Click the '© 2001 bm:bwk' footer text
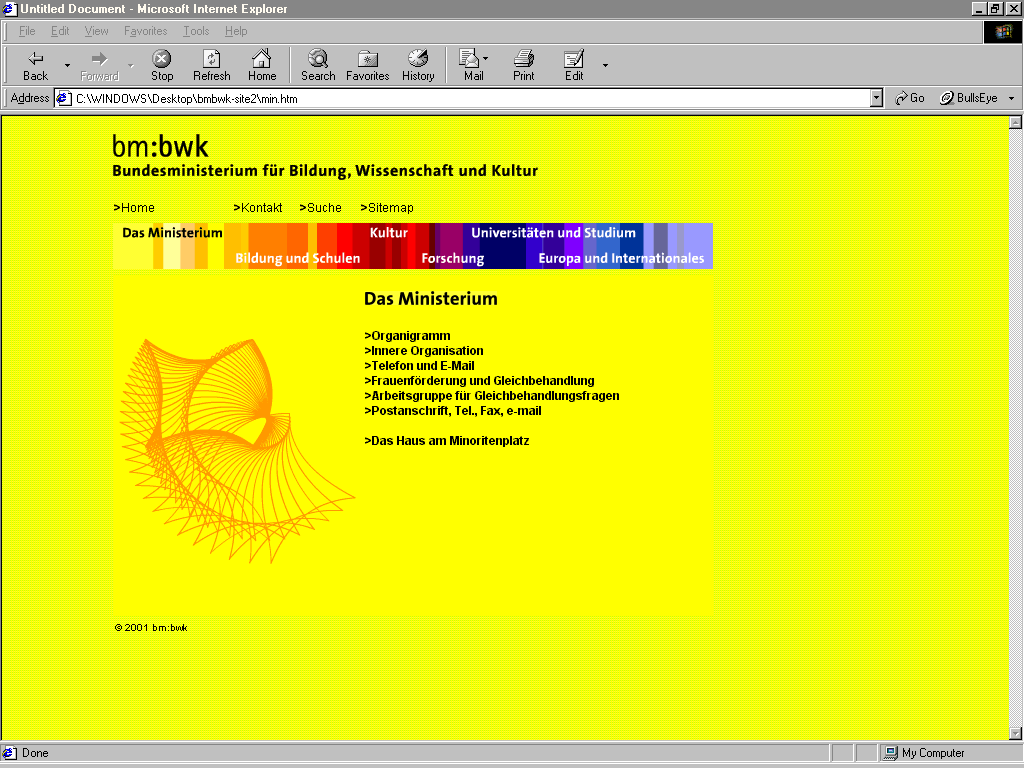Image resolution: width=1024 pixels, height=768 pixels. click(x=151, y=628)
